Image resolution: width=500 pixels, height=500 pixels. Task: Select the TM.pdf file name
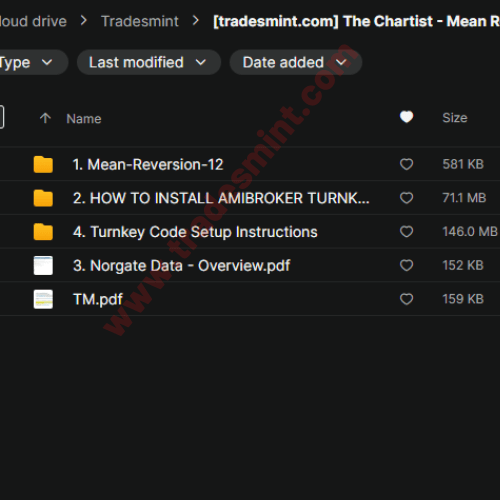pyautogui.click(x=98, y=299)
